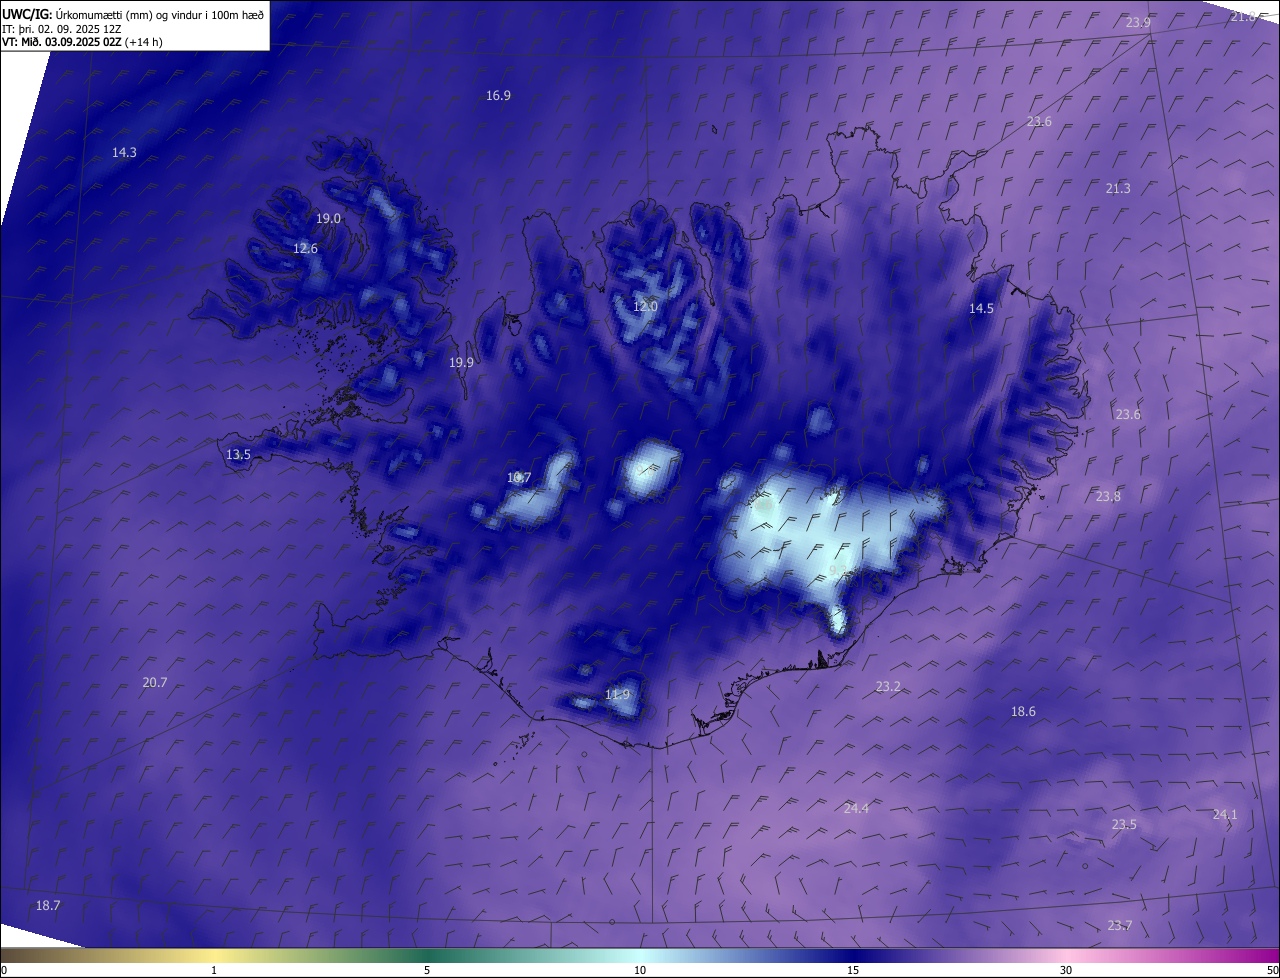
Task: Click the 14.5 value label
Action: (x=981, y=309)
